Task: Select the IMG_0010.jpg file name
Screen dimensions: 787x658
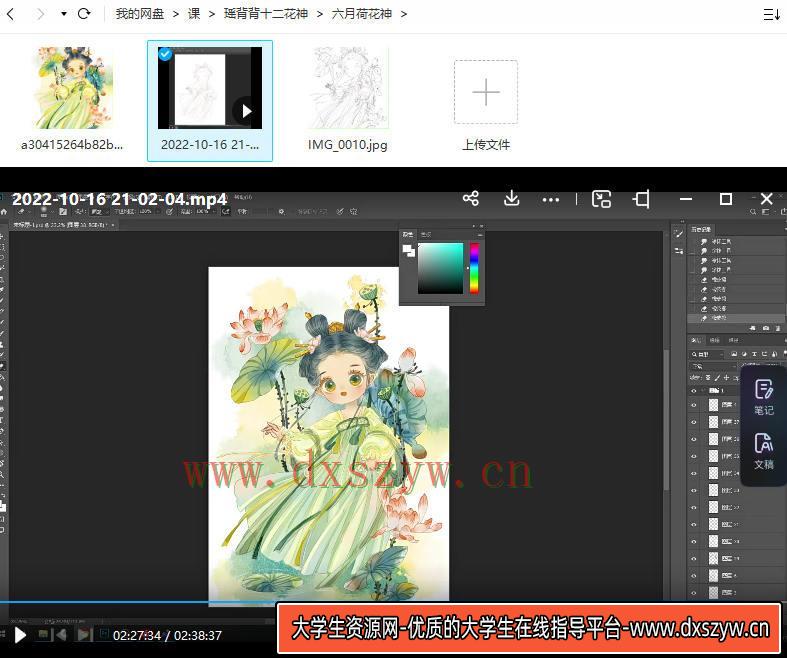Action: (x=348, y=145)
